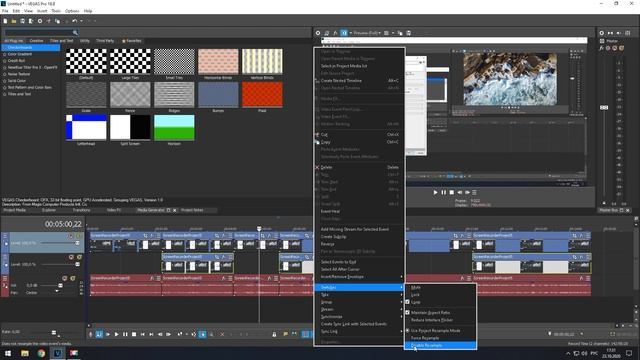The height and width of the screenshot is (360, 640).
Task: Expand the Synchronize submenu
Action: (x=359, y=317)
